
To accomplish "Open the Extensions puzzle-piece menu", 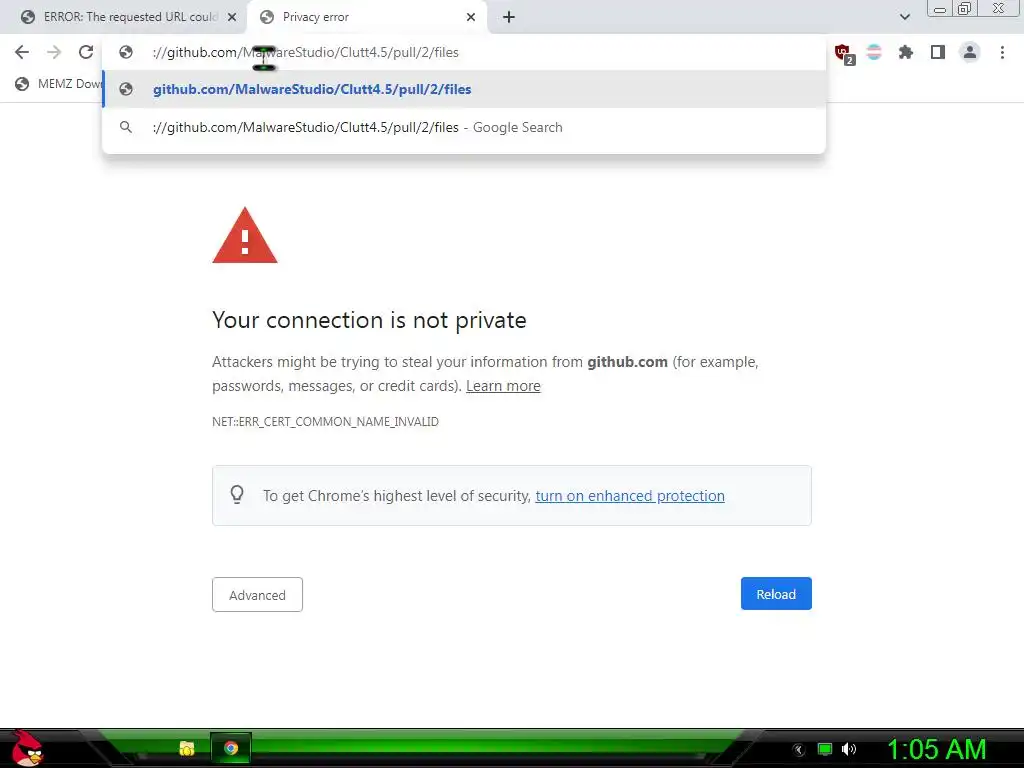I will click(906, 52).
